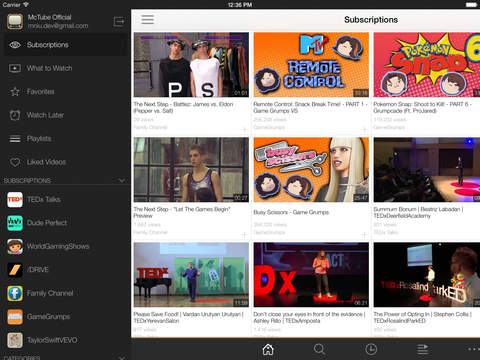The width and height of the screenshot is (480, 360).
Task: Click the star icon for Favorites
Action: click(x=15, y=91)
